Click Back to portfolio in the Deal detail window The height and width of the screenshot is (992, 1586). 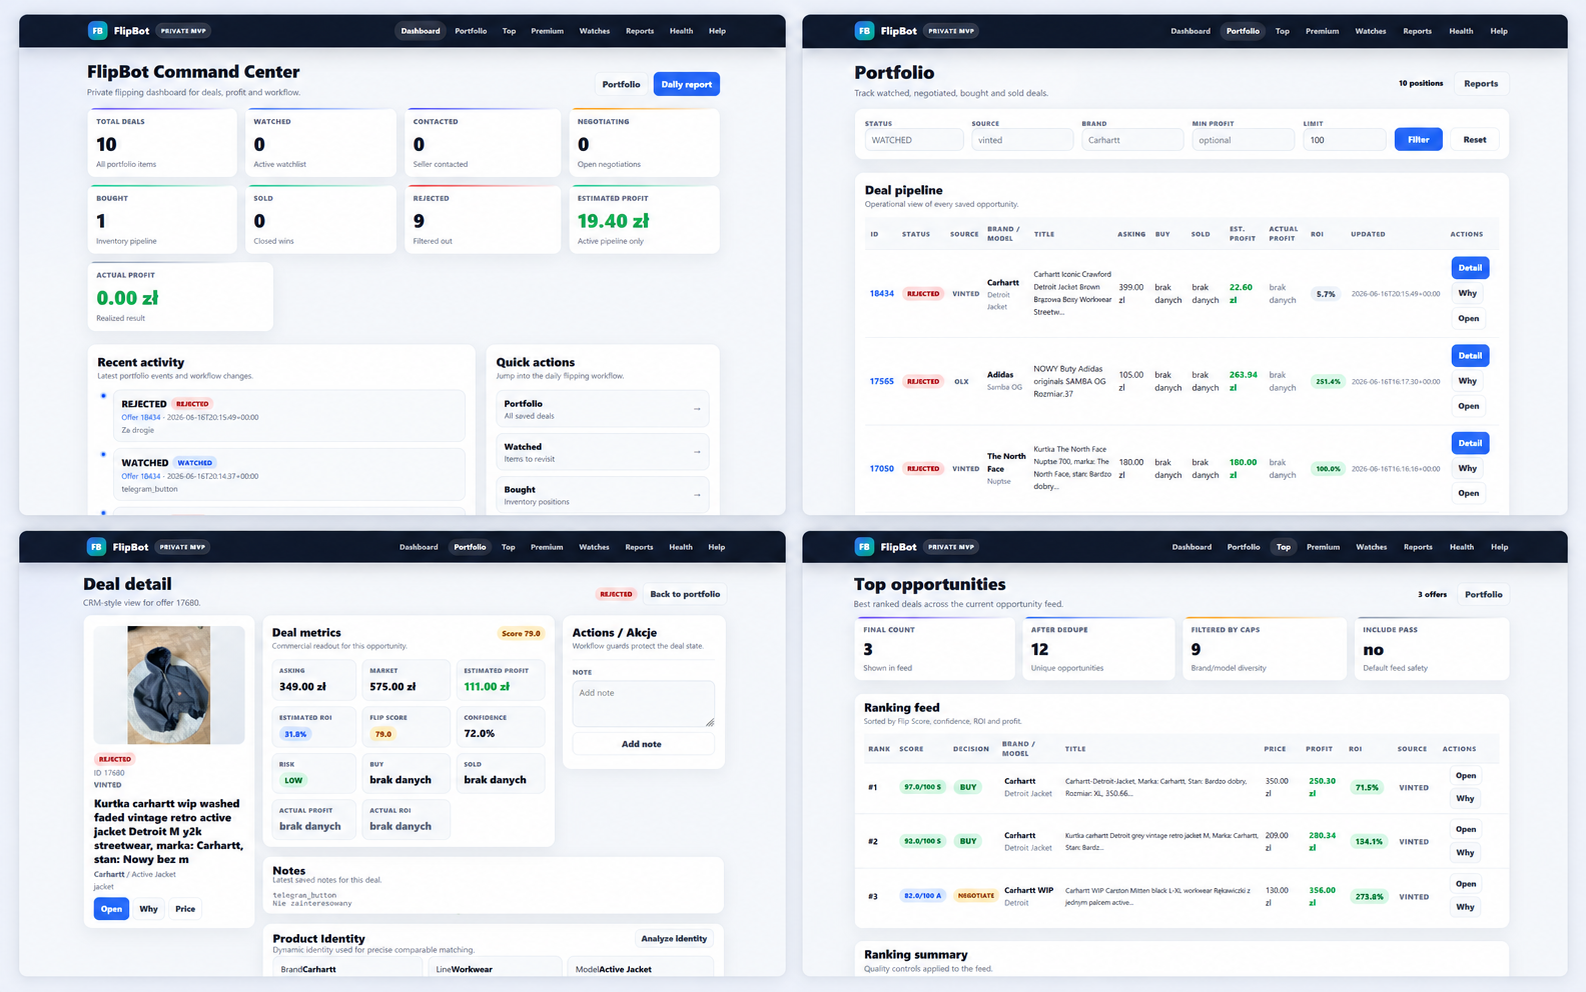pos(685,594)
